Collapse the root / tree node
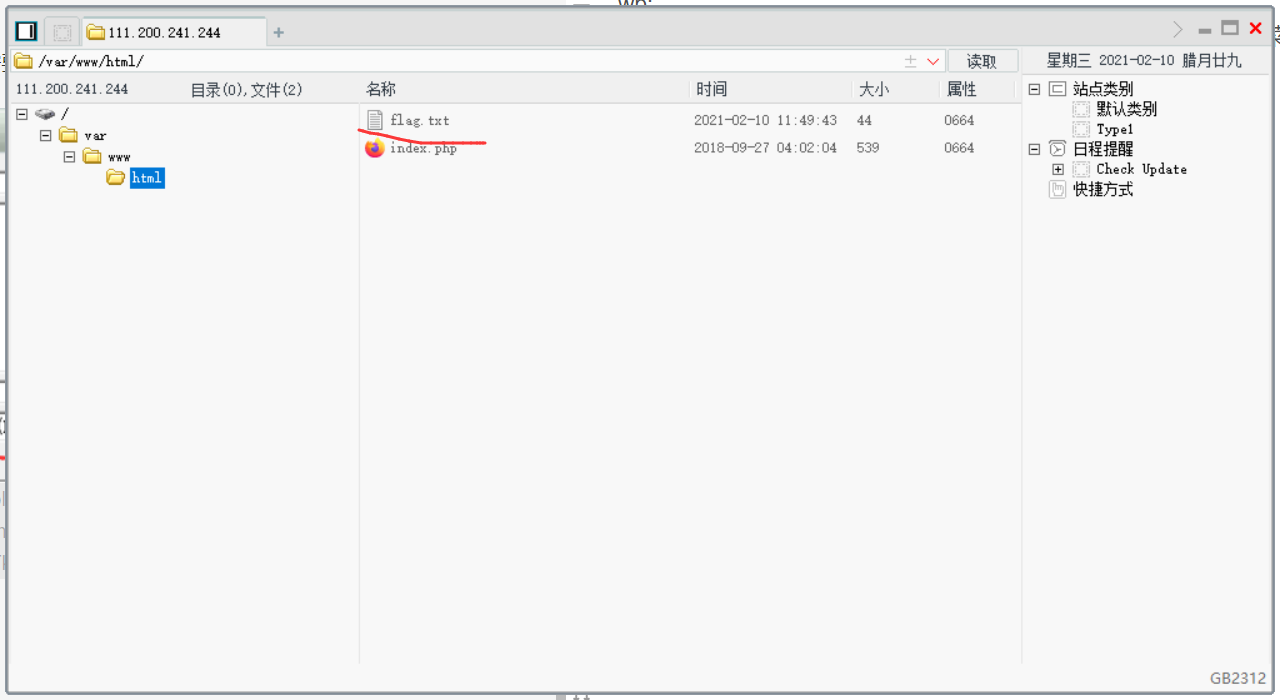 click(x=22, y=114)
